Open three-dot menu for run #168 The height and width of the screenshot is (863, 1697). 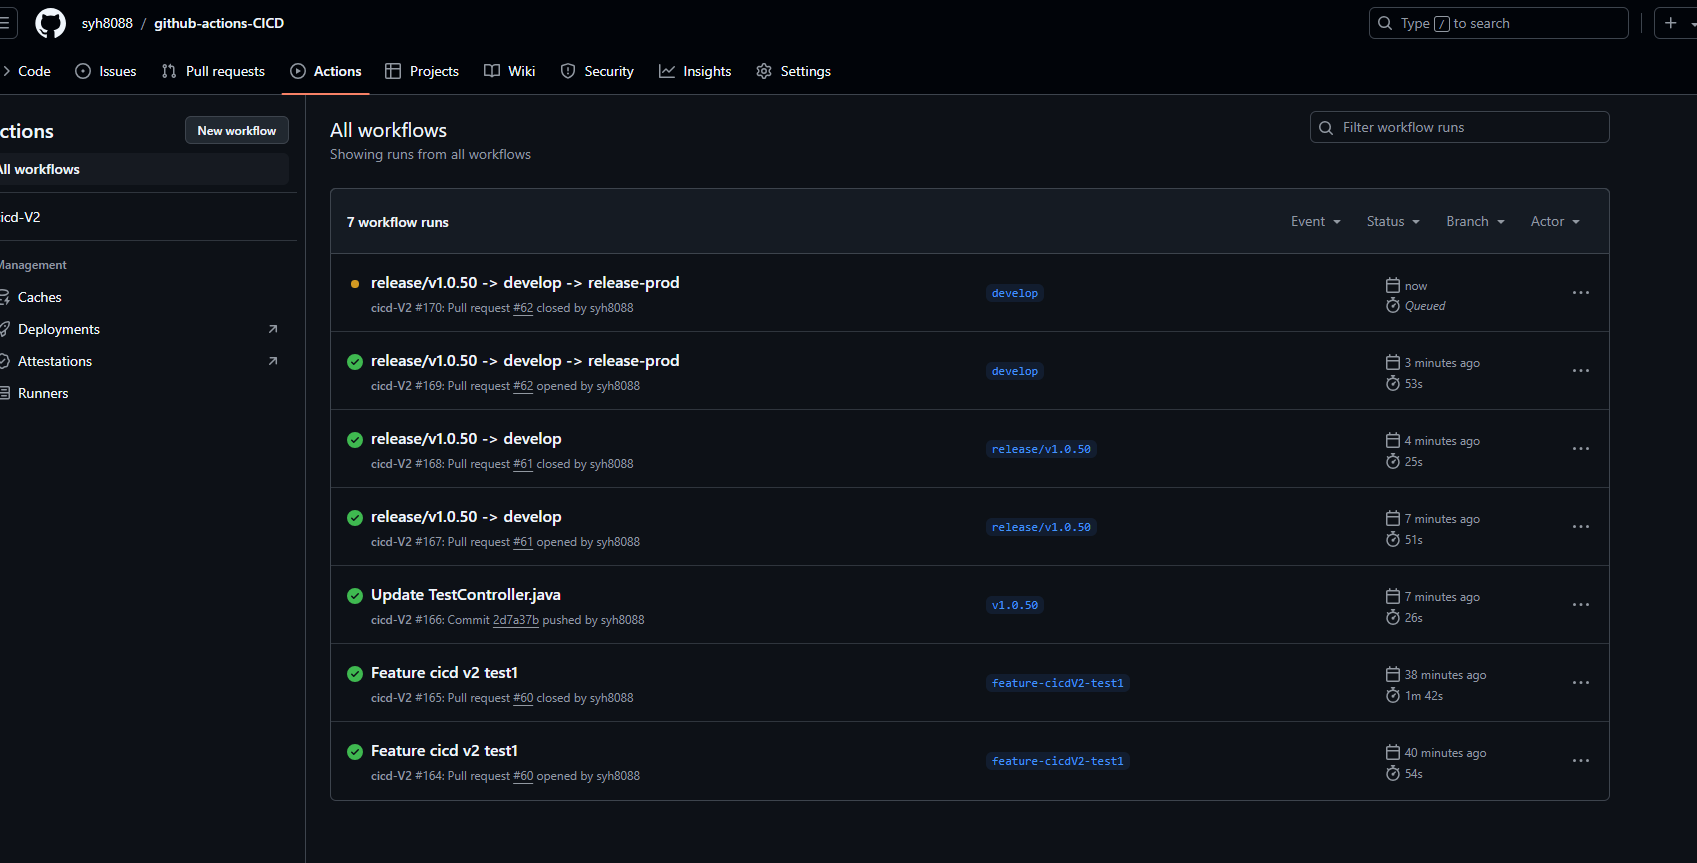coord(1581,449)
